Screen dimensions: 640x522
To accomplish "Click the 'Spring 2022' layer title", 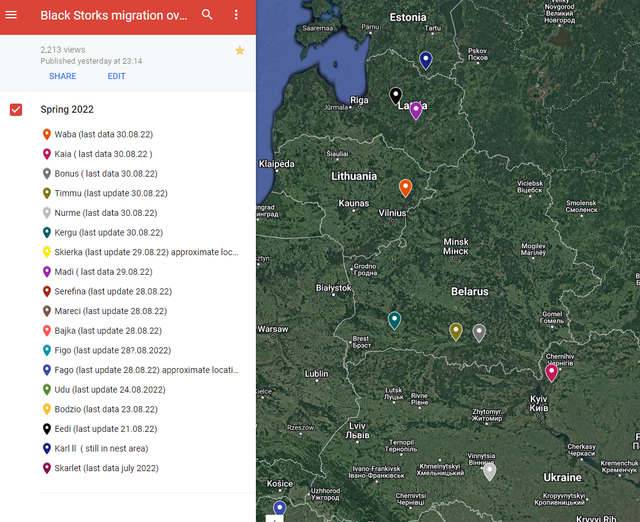I will point(67,109).
